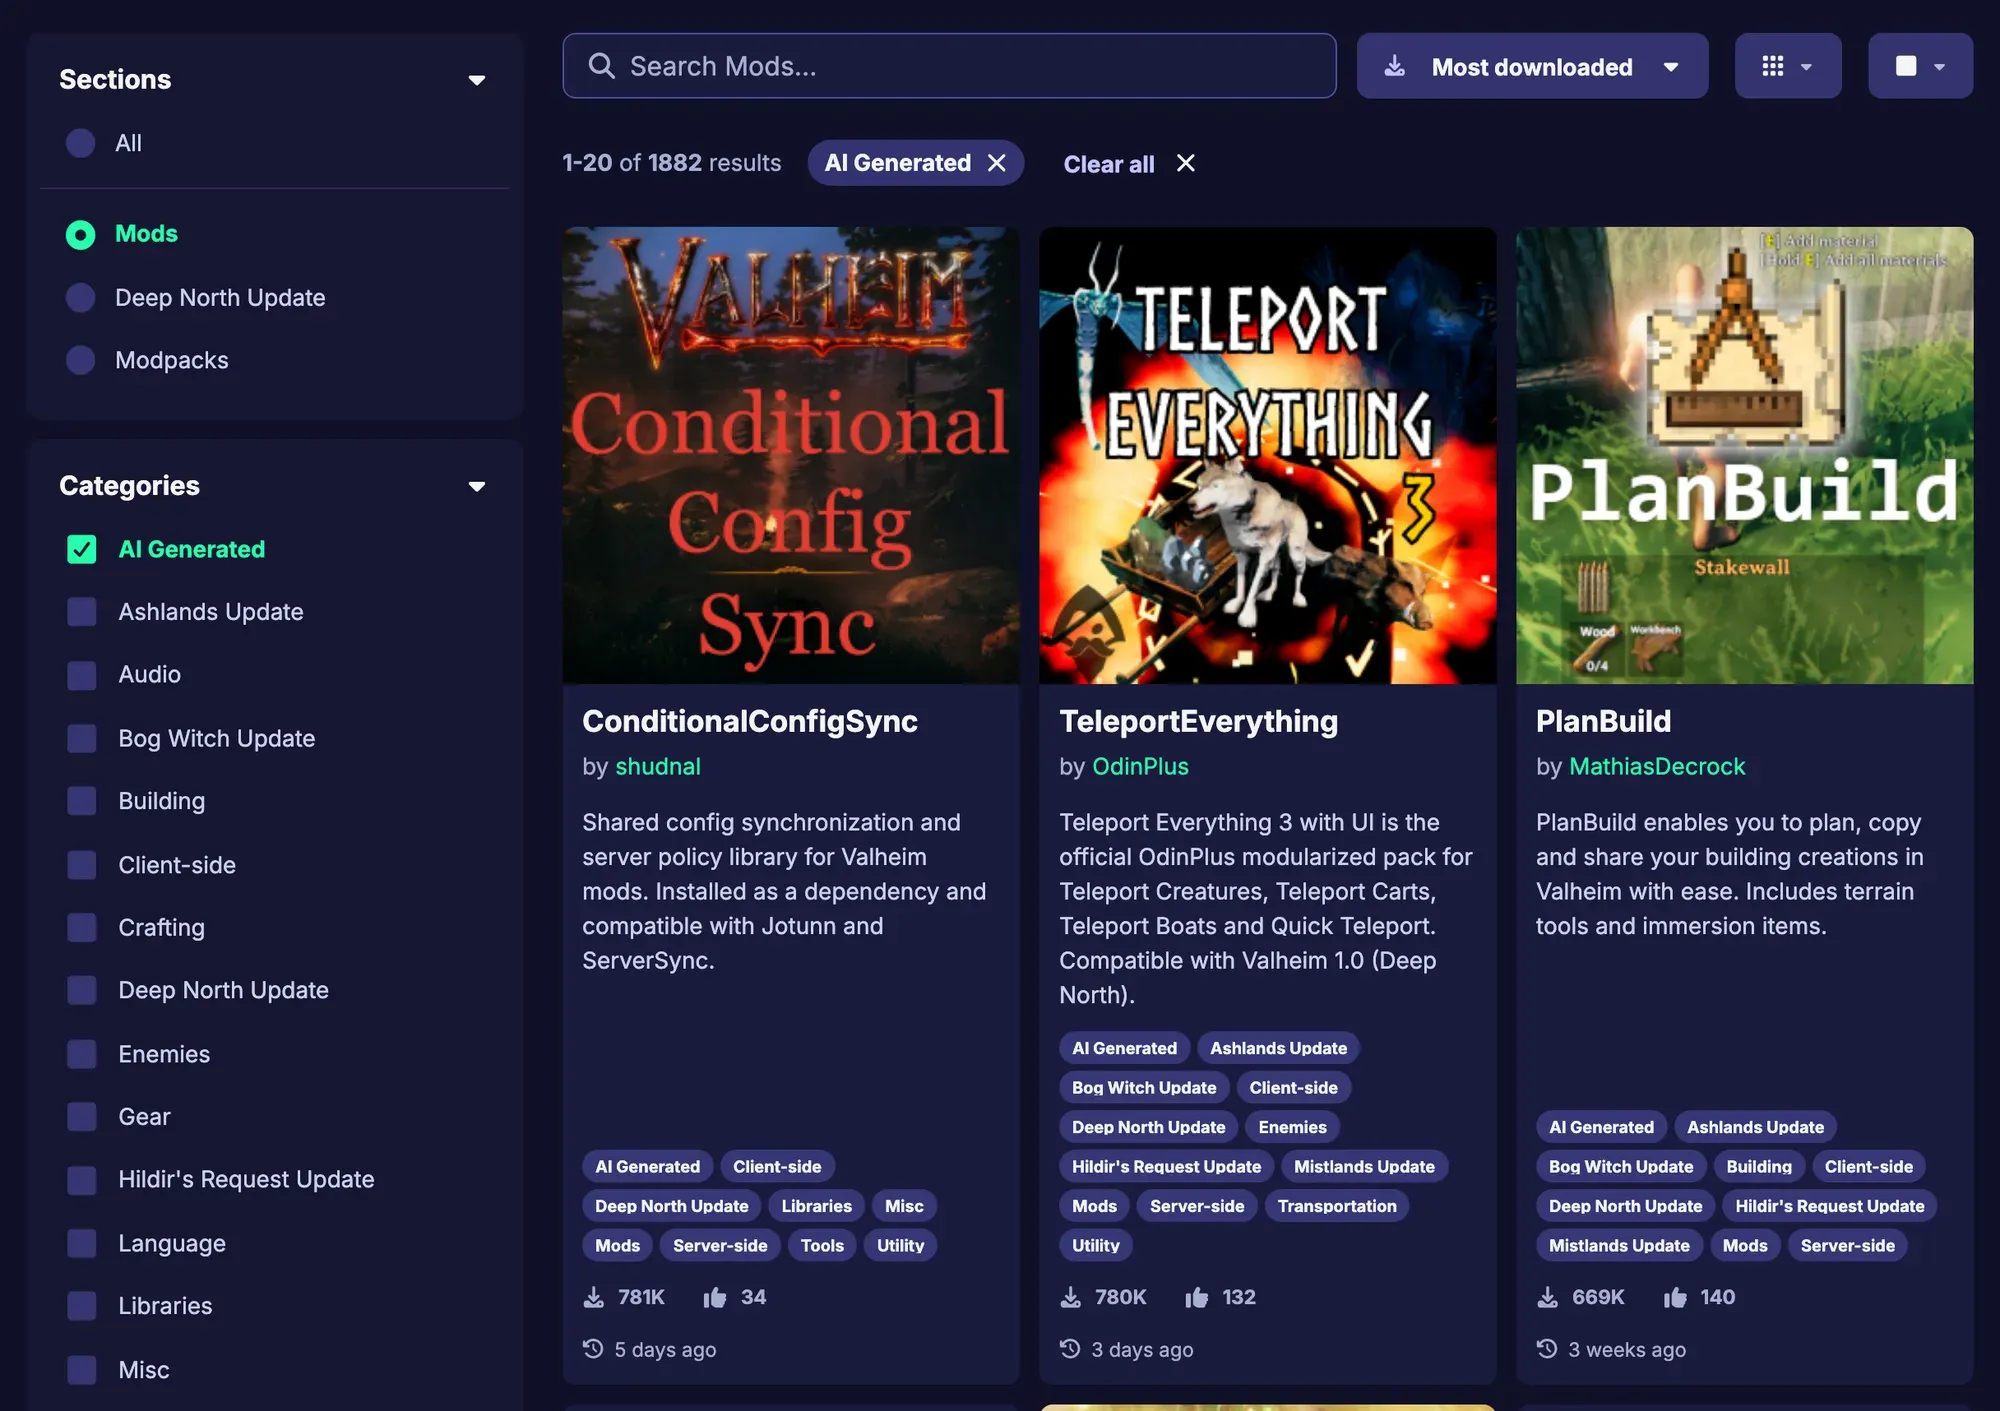Screen dimensions: 2000x1411
Task: Select the Modpacks section radio
Action: click(81, 360)
